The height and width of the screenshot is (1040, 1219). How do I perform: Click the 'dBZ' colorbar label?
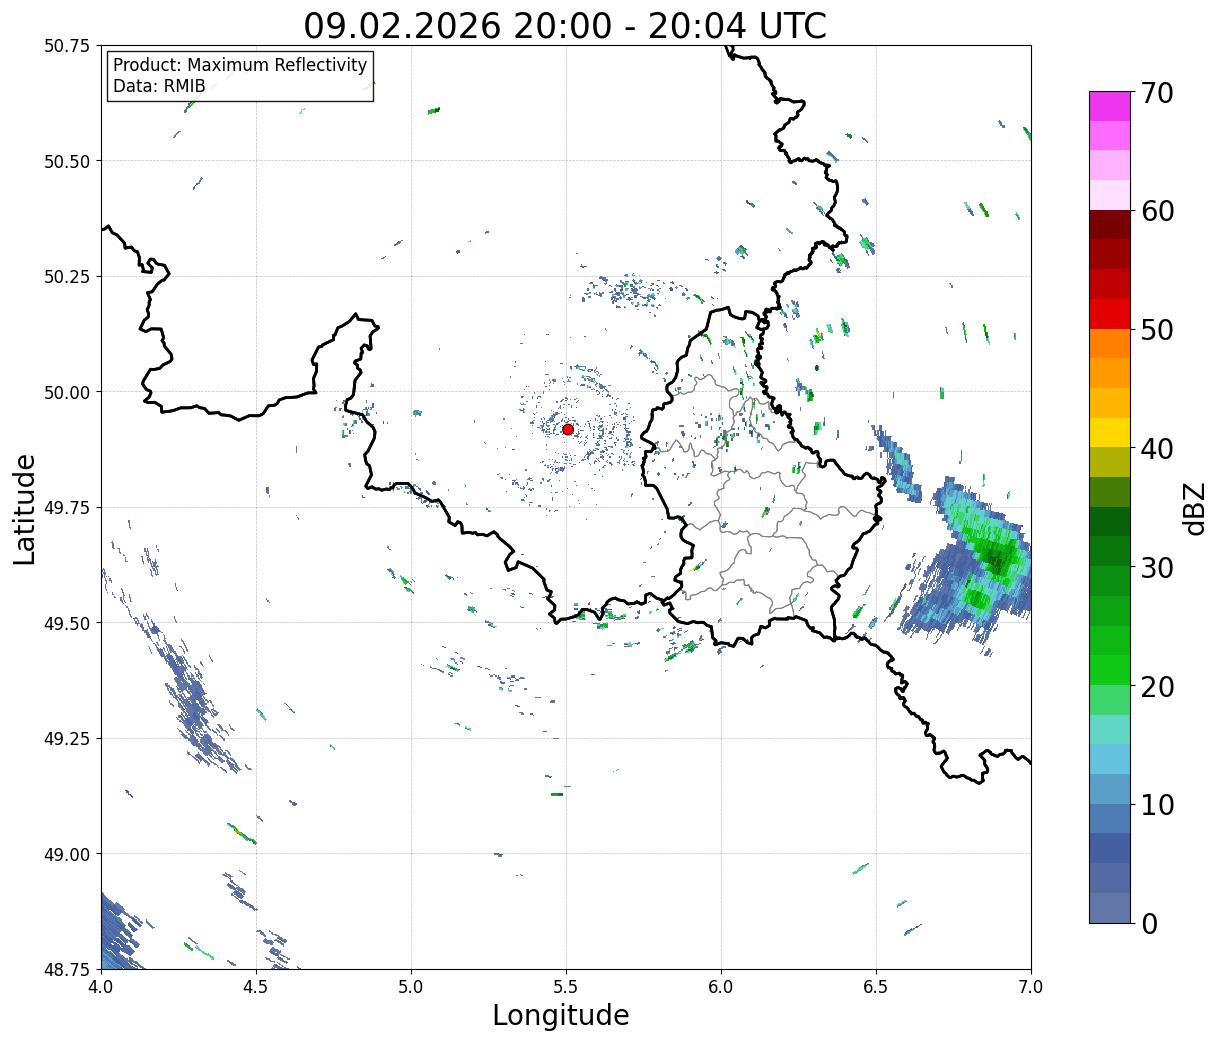pyautogui.click(x=1194, y=508)
